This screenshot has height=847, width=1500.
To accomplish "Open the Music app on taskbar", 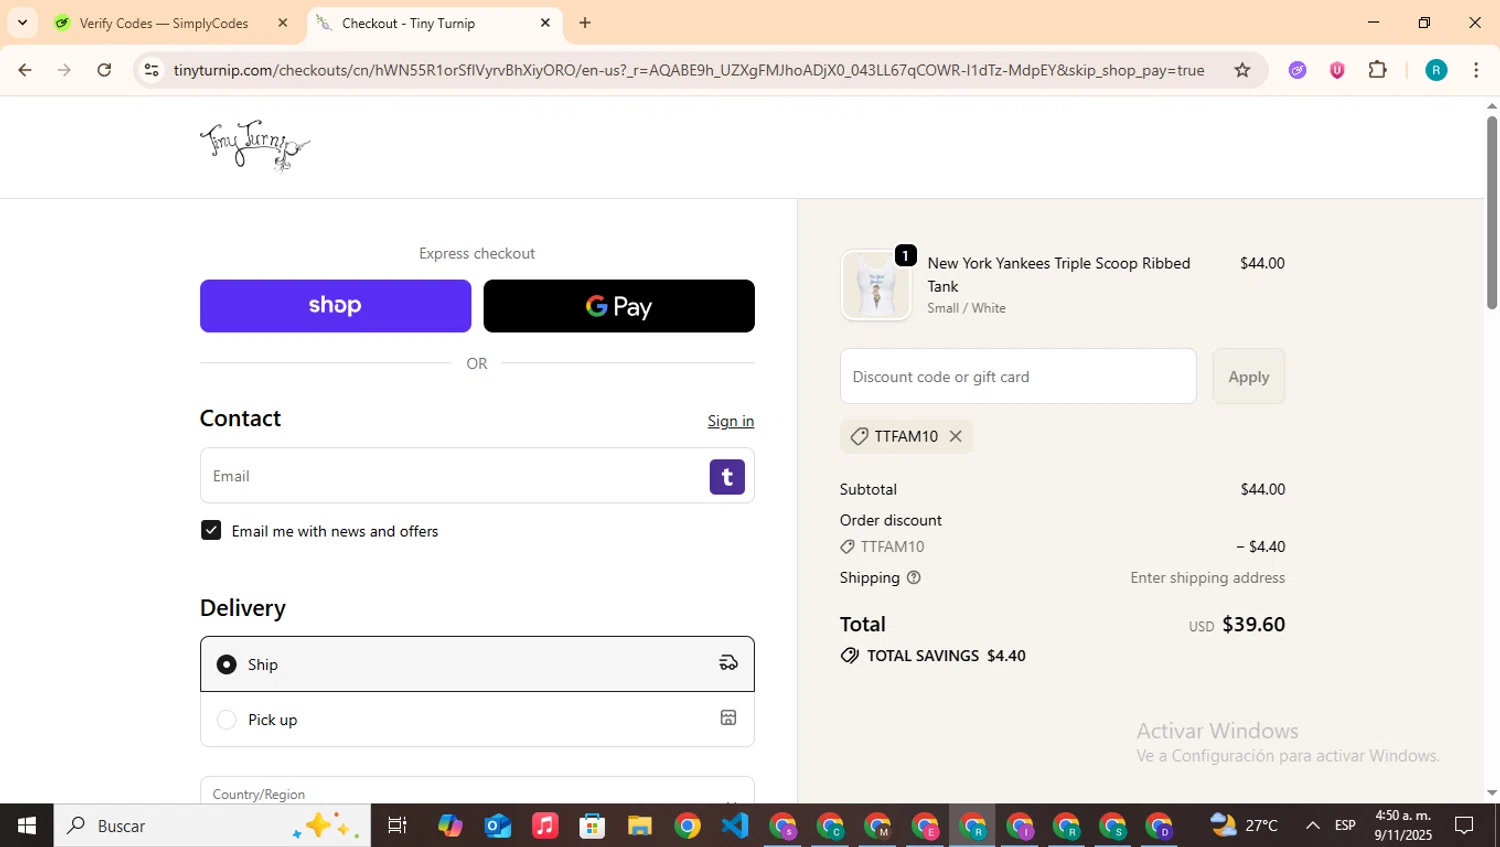I will [x=545, y=826].
